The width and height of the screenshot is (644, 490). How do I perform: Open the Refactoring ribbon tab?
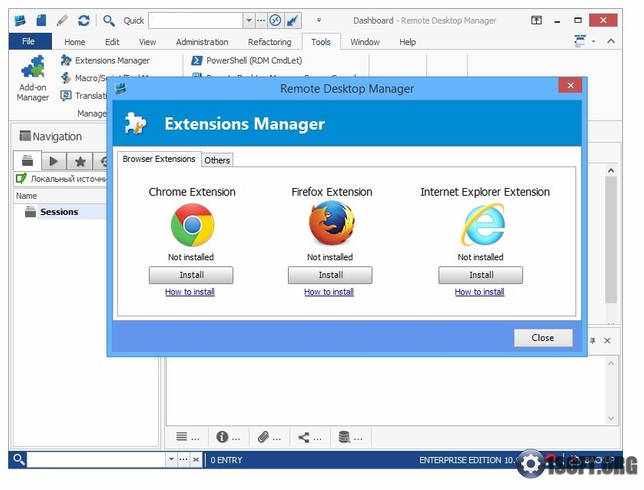tap(269, 42)
